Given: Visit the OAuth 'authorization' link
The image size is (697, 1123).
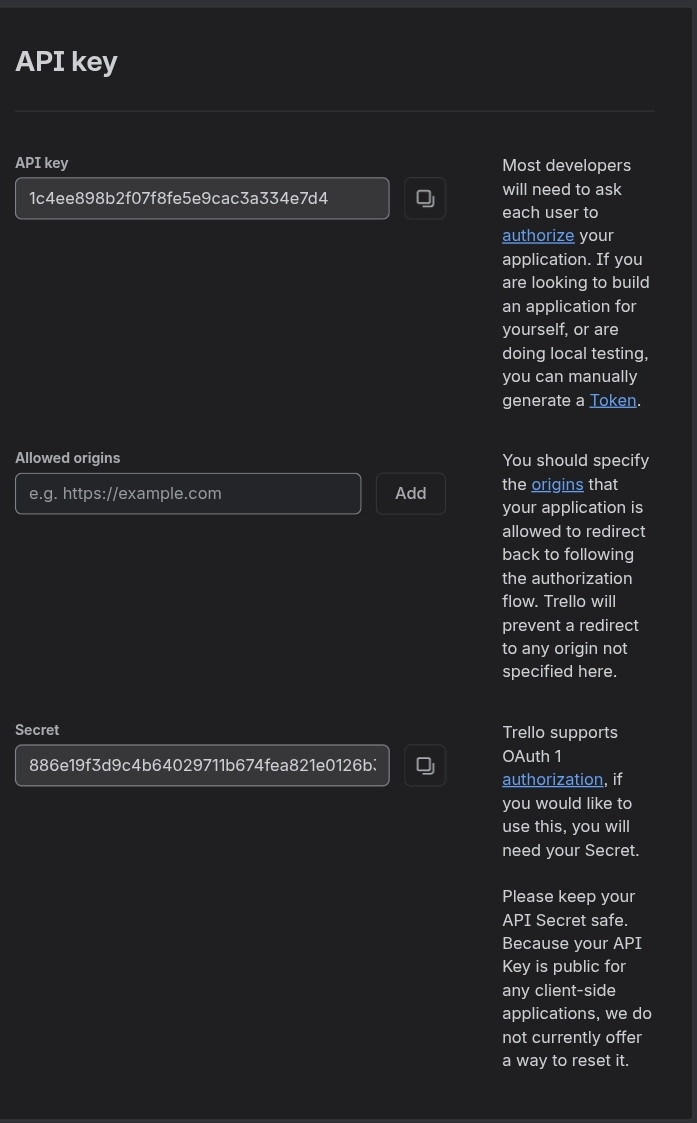Looking at the screenshot, I should [552, 779].
